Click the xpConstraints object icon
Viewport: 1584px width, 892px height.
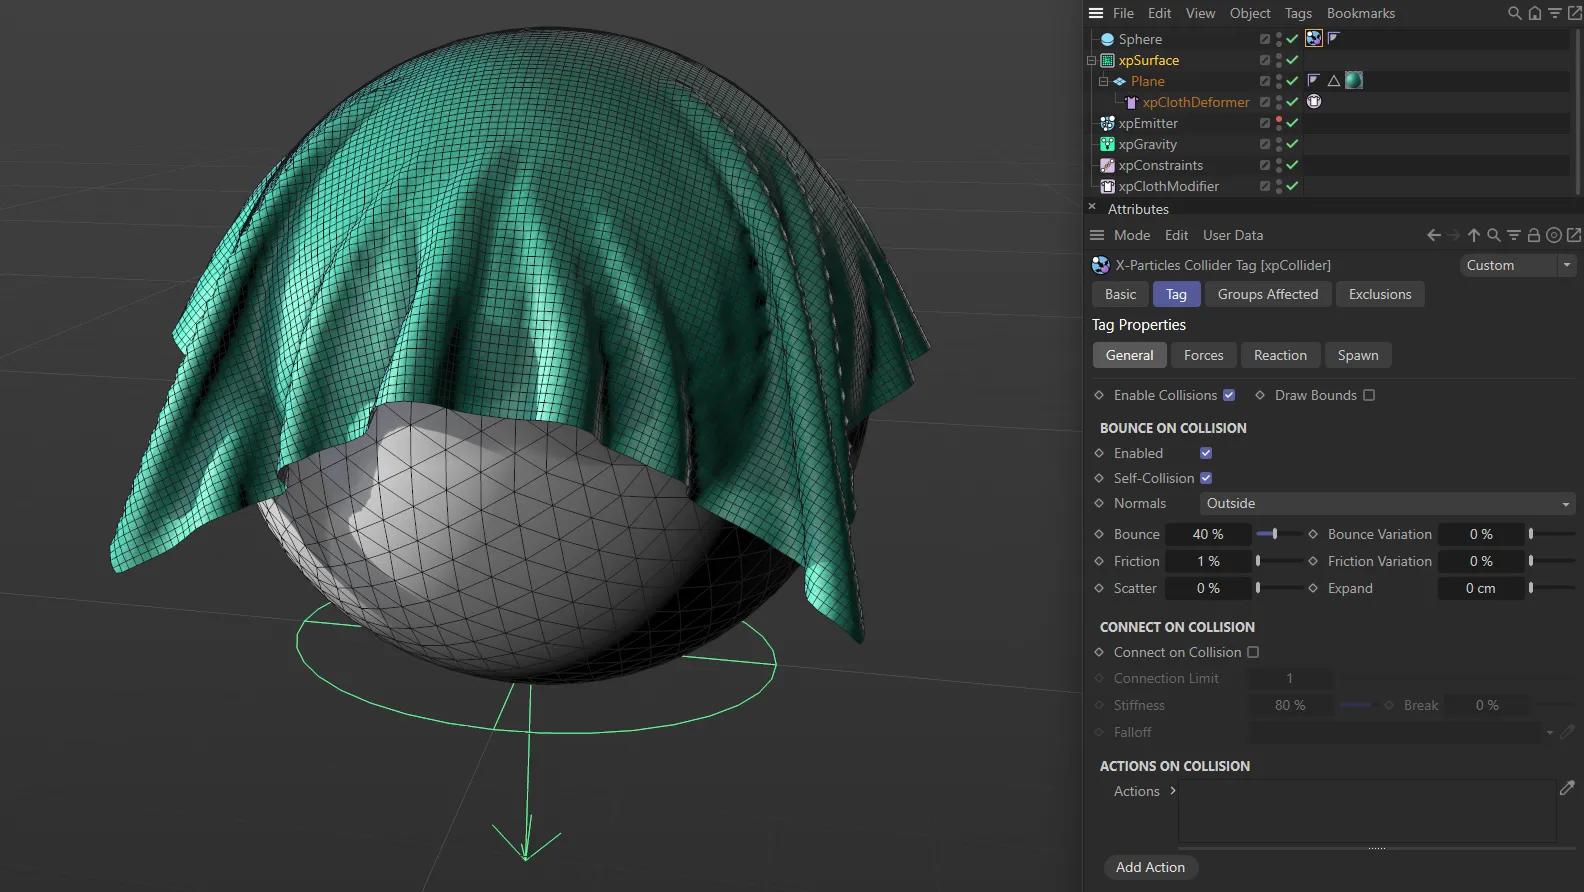(x=1107, y=165)
